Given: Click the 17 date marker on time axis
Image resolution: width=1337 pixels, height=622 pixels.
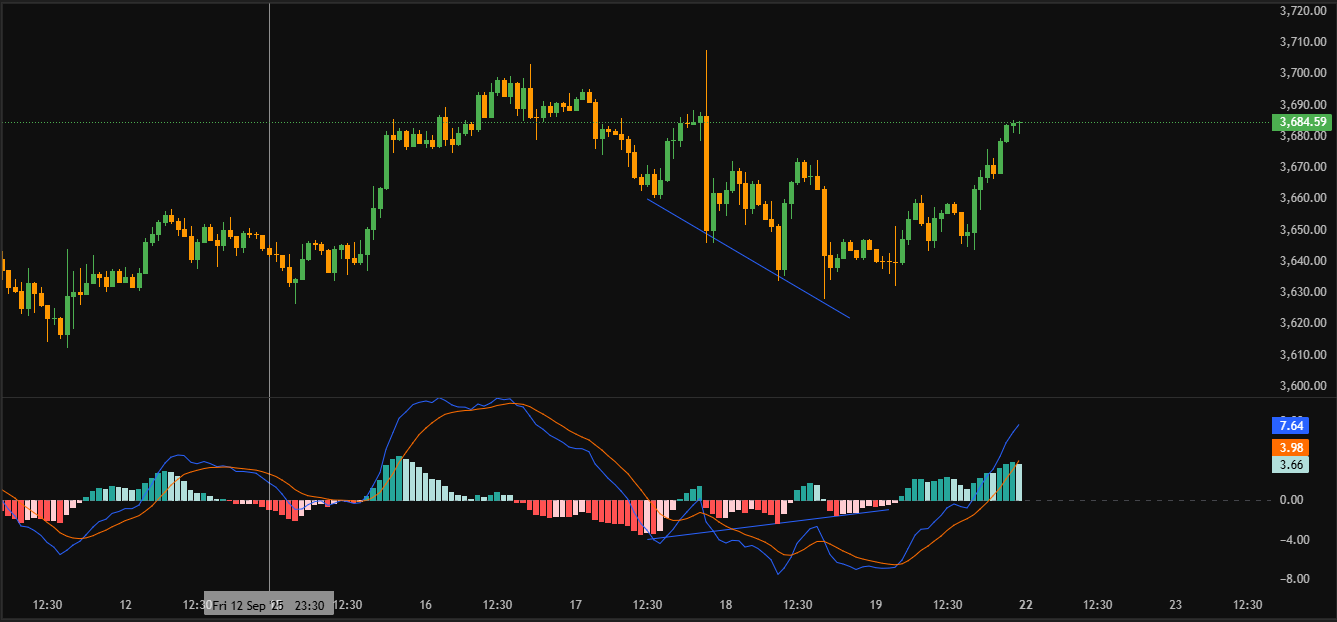Looking at the screenshot, I should coord(576,605).
